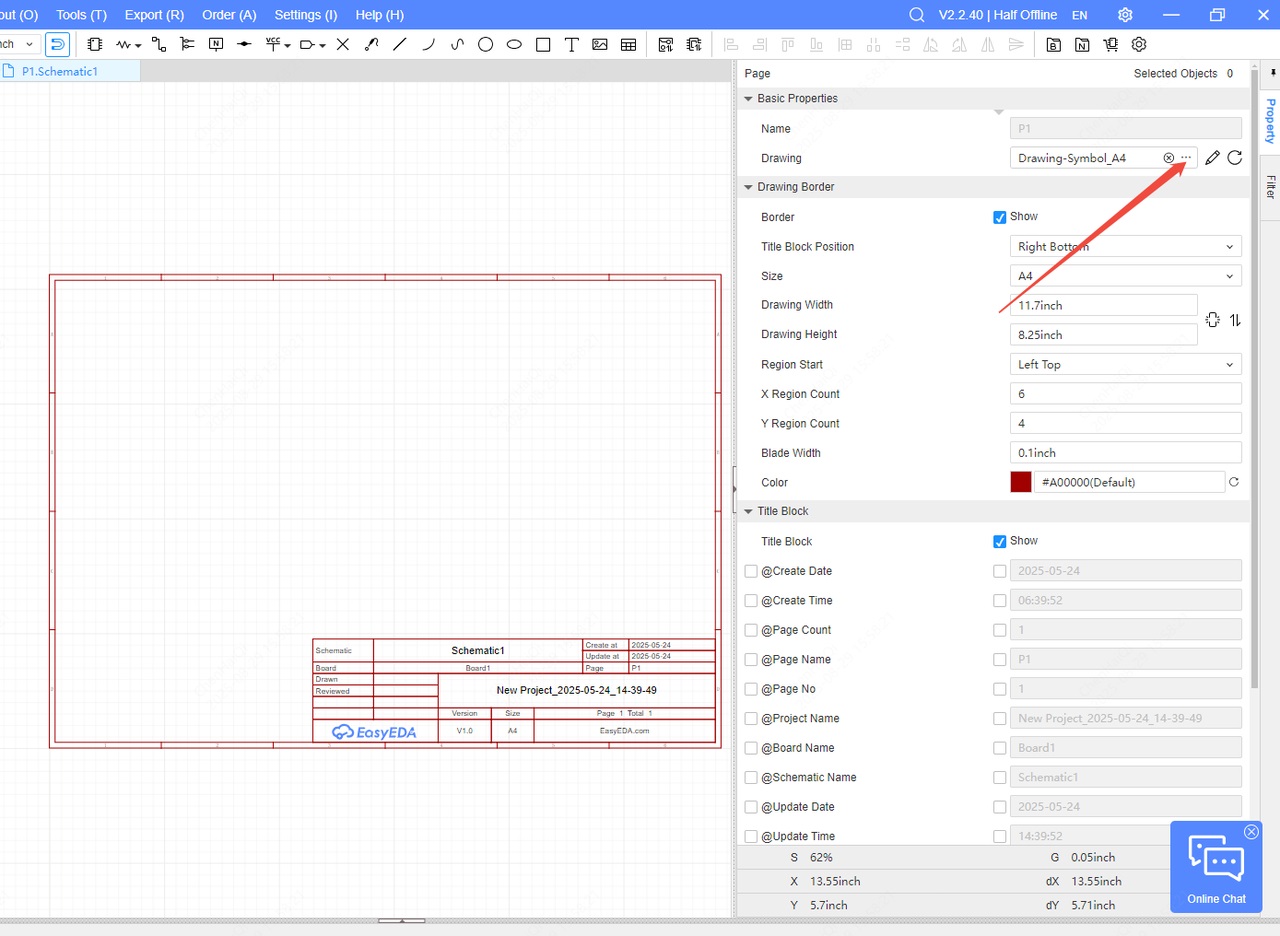Select the Text tool in toolbar
This screenshot has width=1280, height=936.
[571, 44]
